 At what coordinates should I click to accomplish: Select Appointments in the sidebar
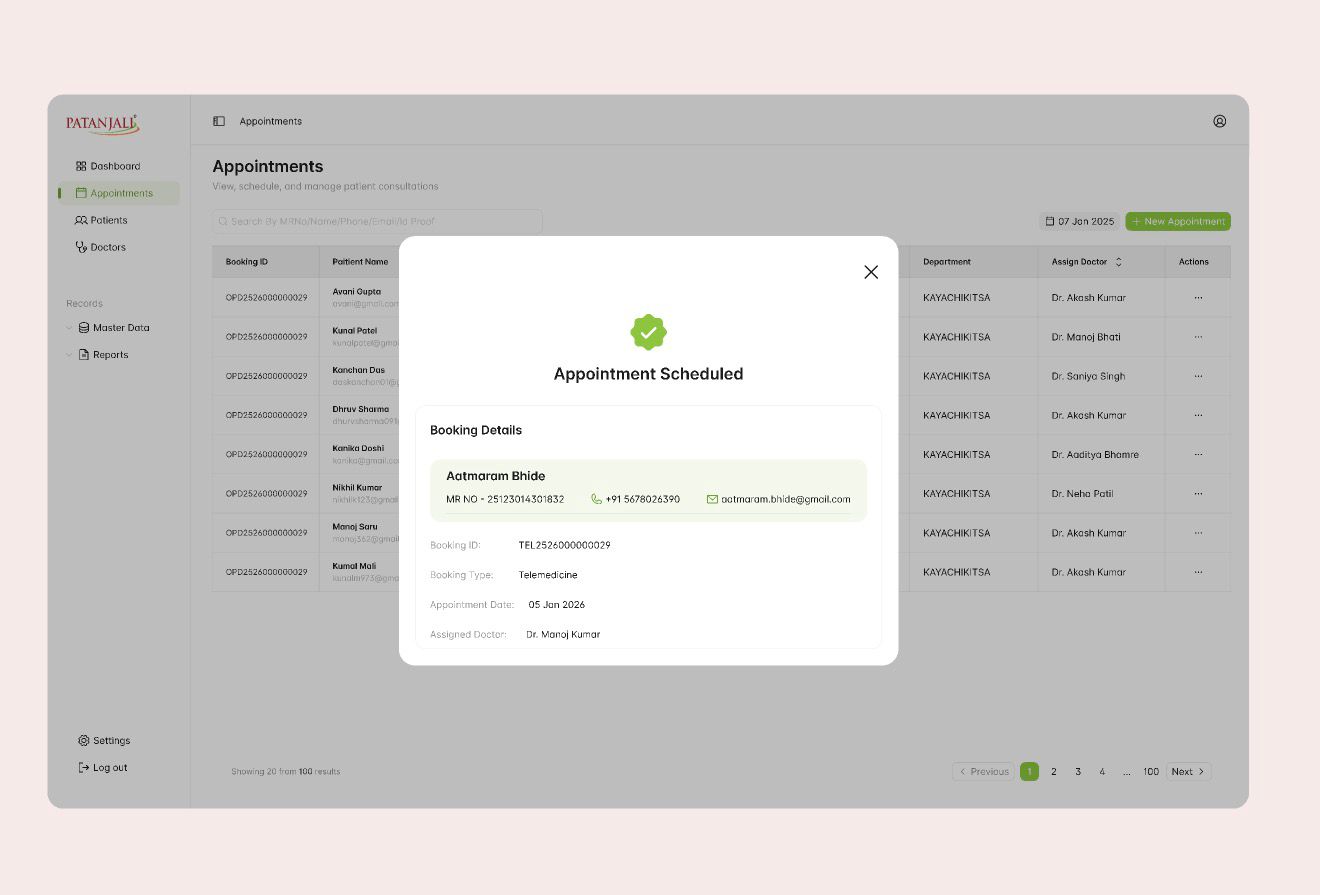tap(119, 193)
